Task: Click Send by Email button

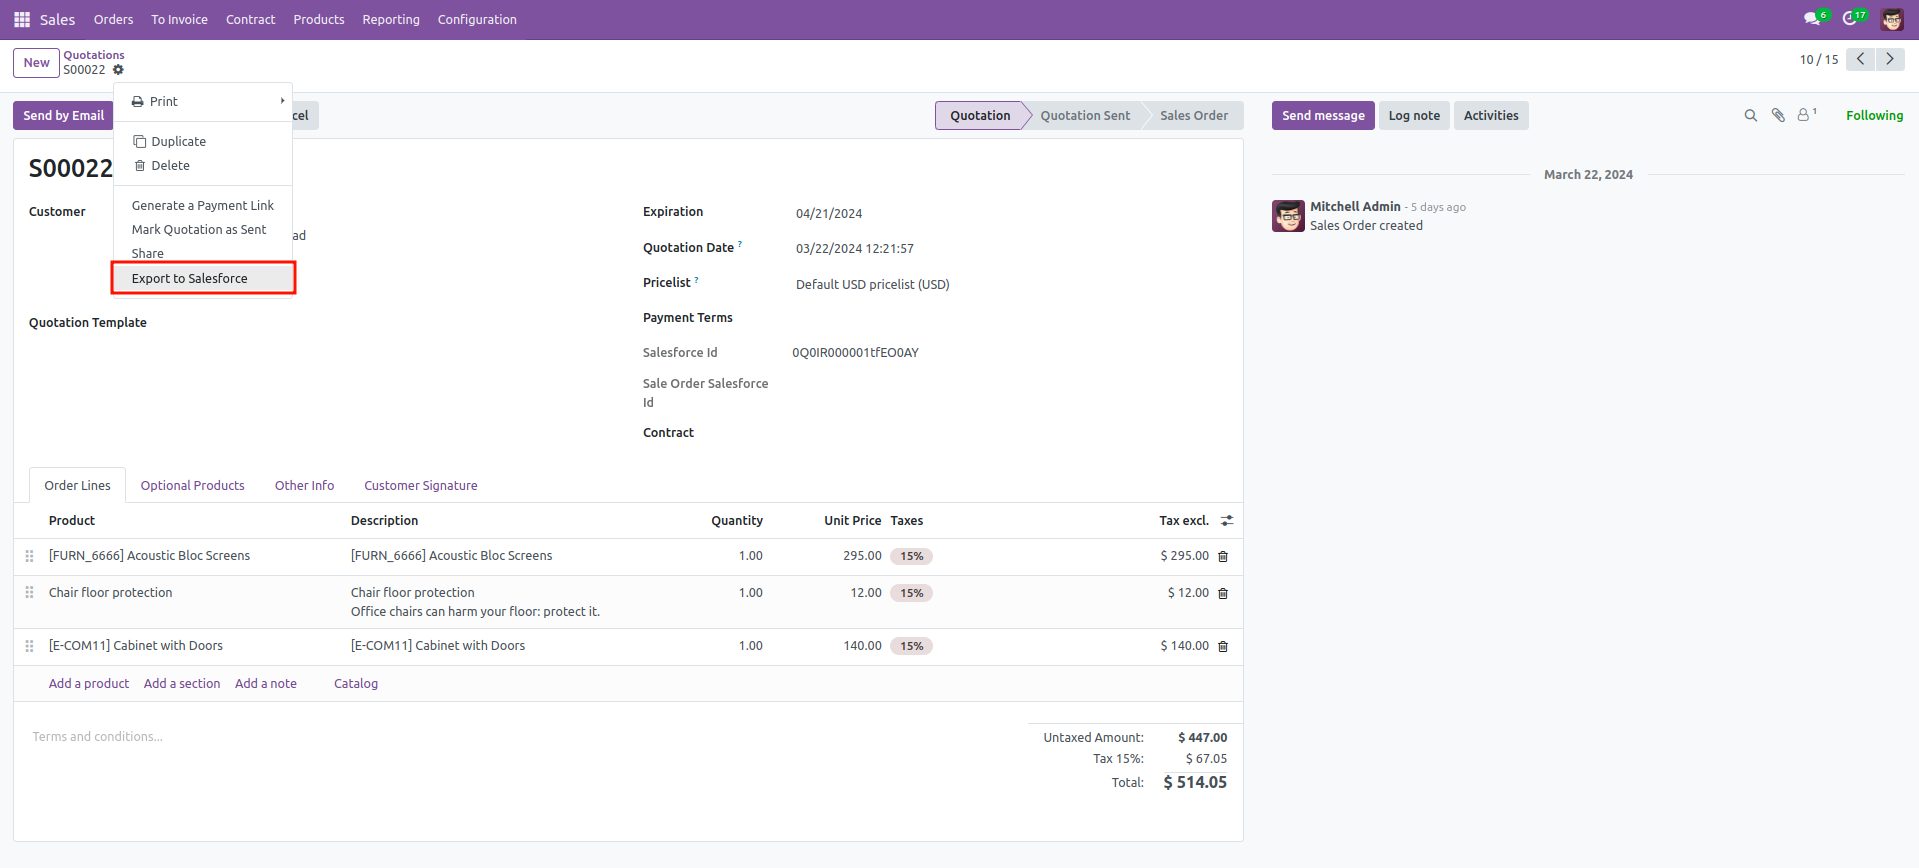Action: coord(63,116)
